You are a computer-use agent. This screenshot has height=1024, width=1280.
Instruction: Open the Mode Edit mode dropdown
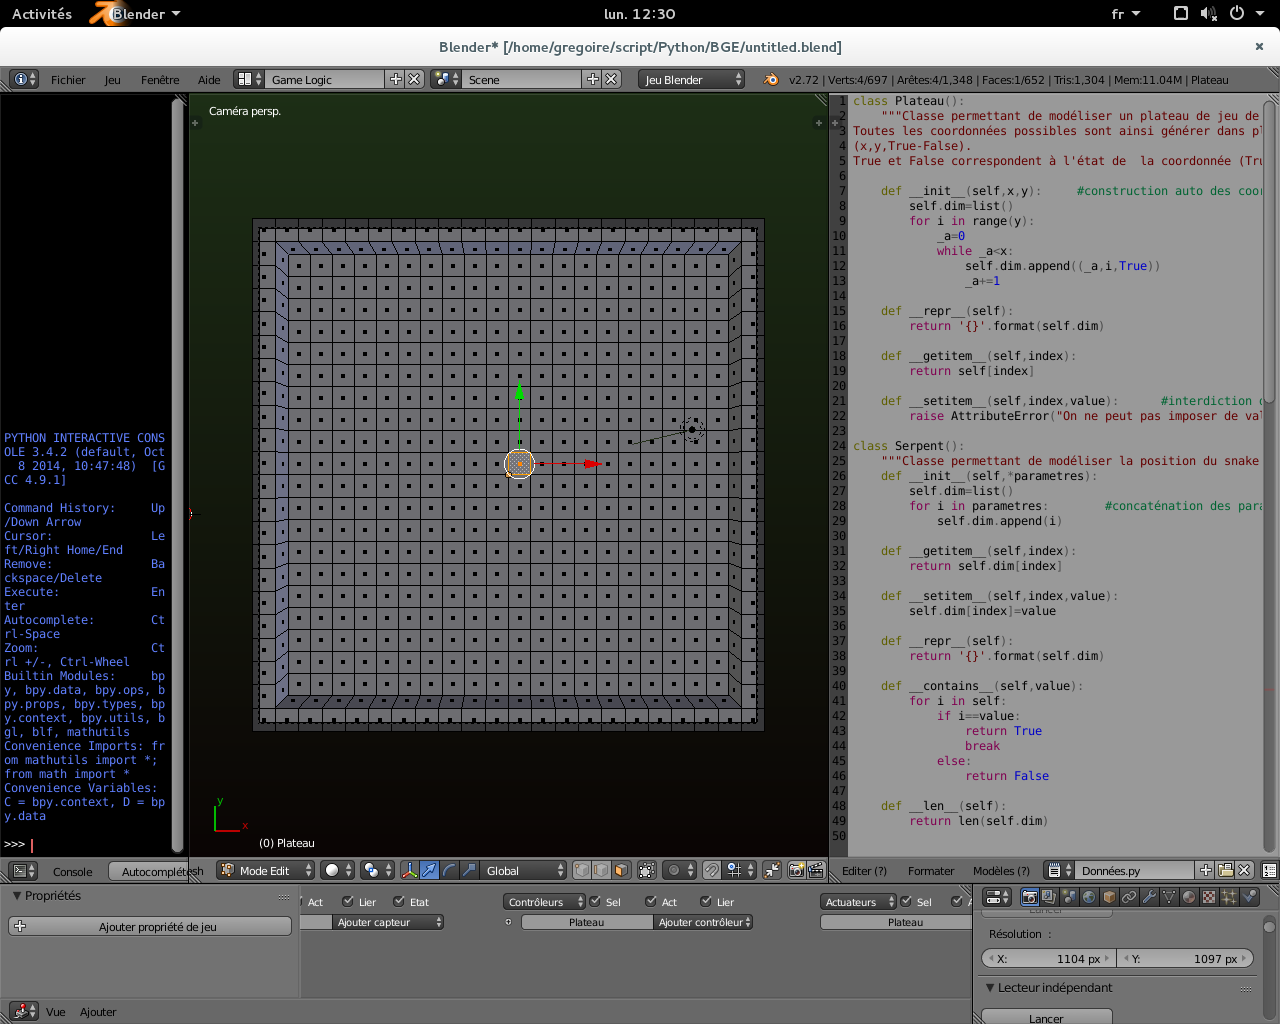[262, 871]
